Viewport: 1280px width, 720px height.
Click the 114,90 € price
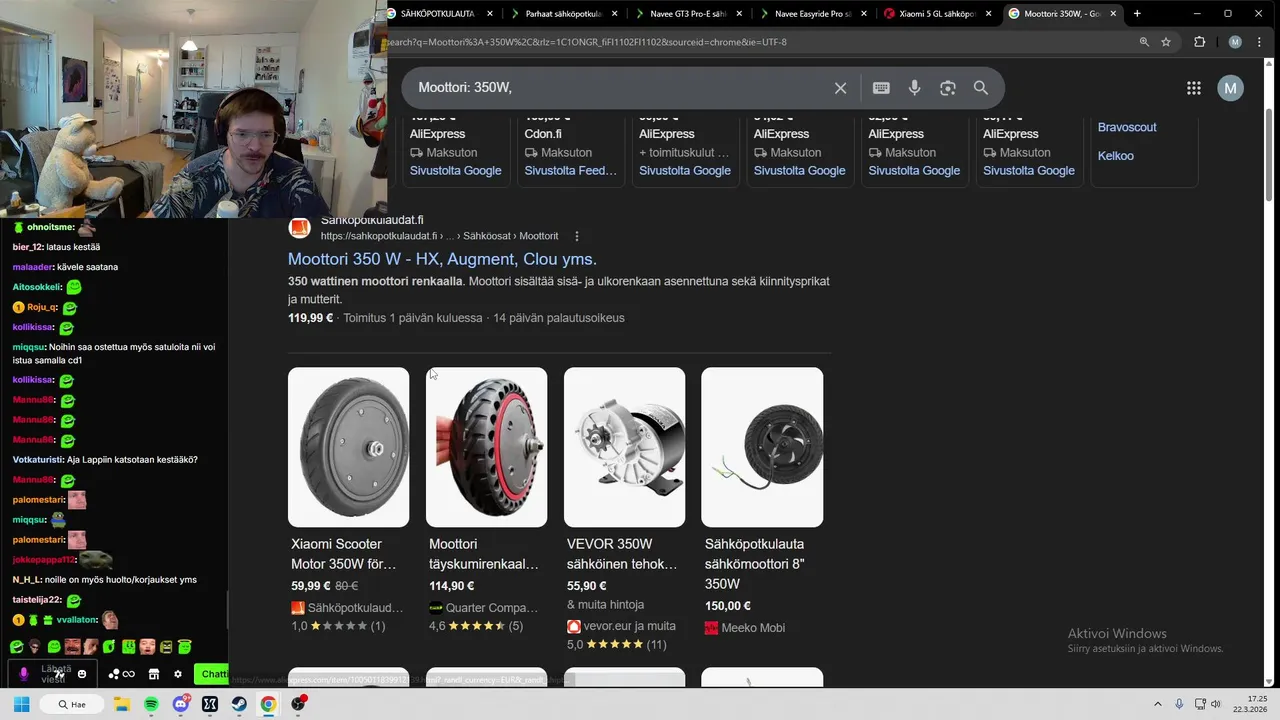[451, 586]
